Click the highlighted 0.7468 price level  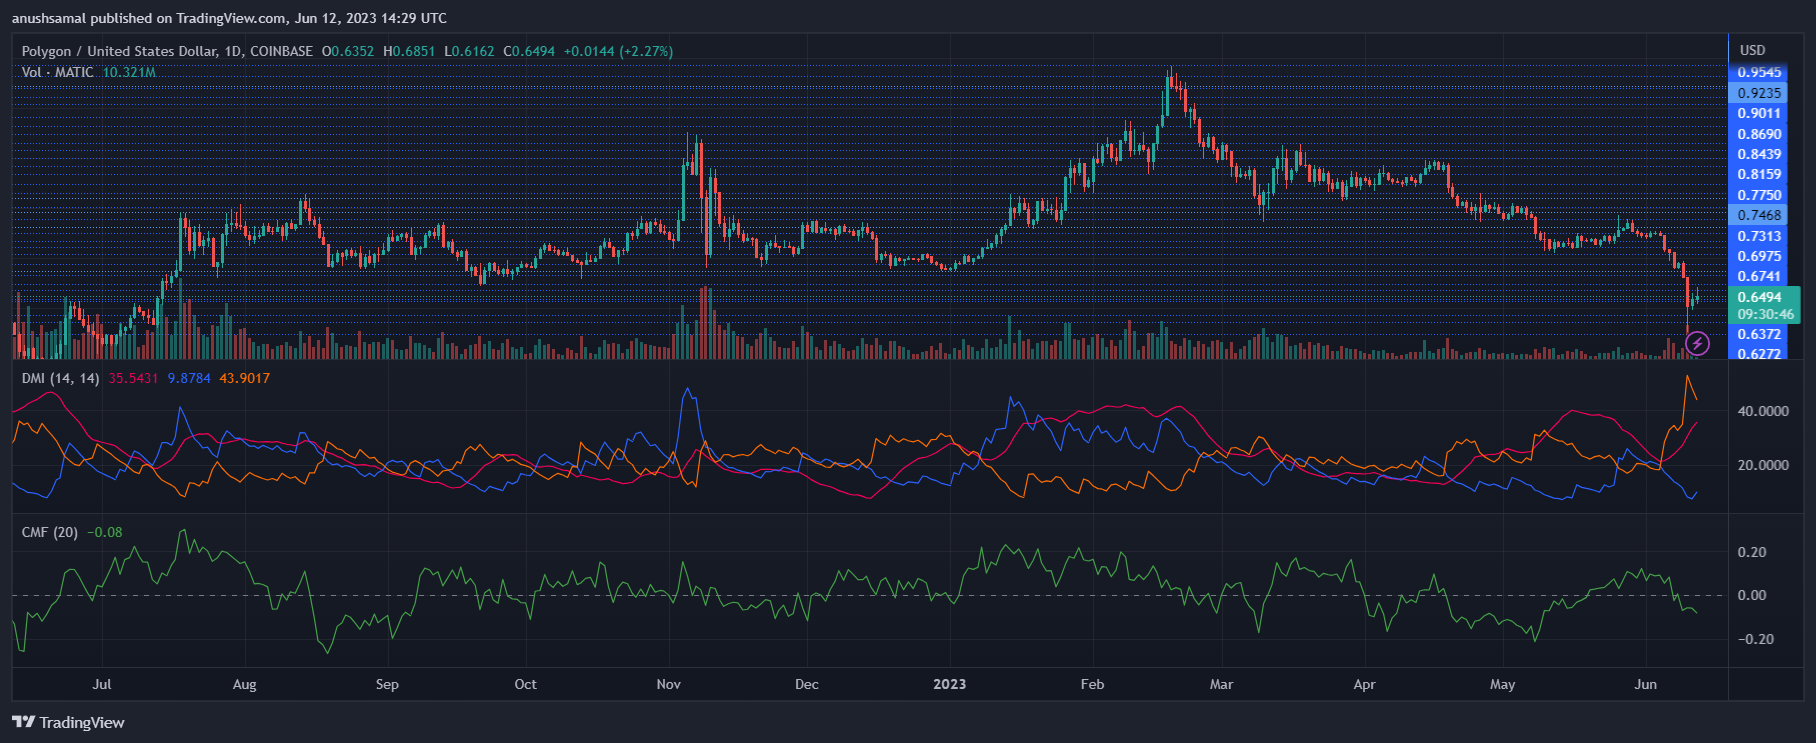point(1759,215)
